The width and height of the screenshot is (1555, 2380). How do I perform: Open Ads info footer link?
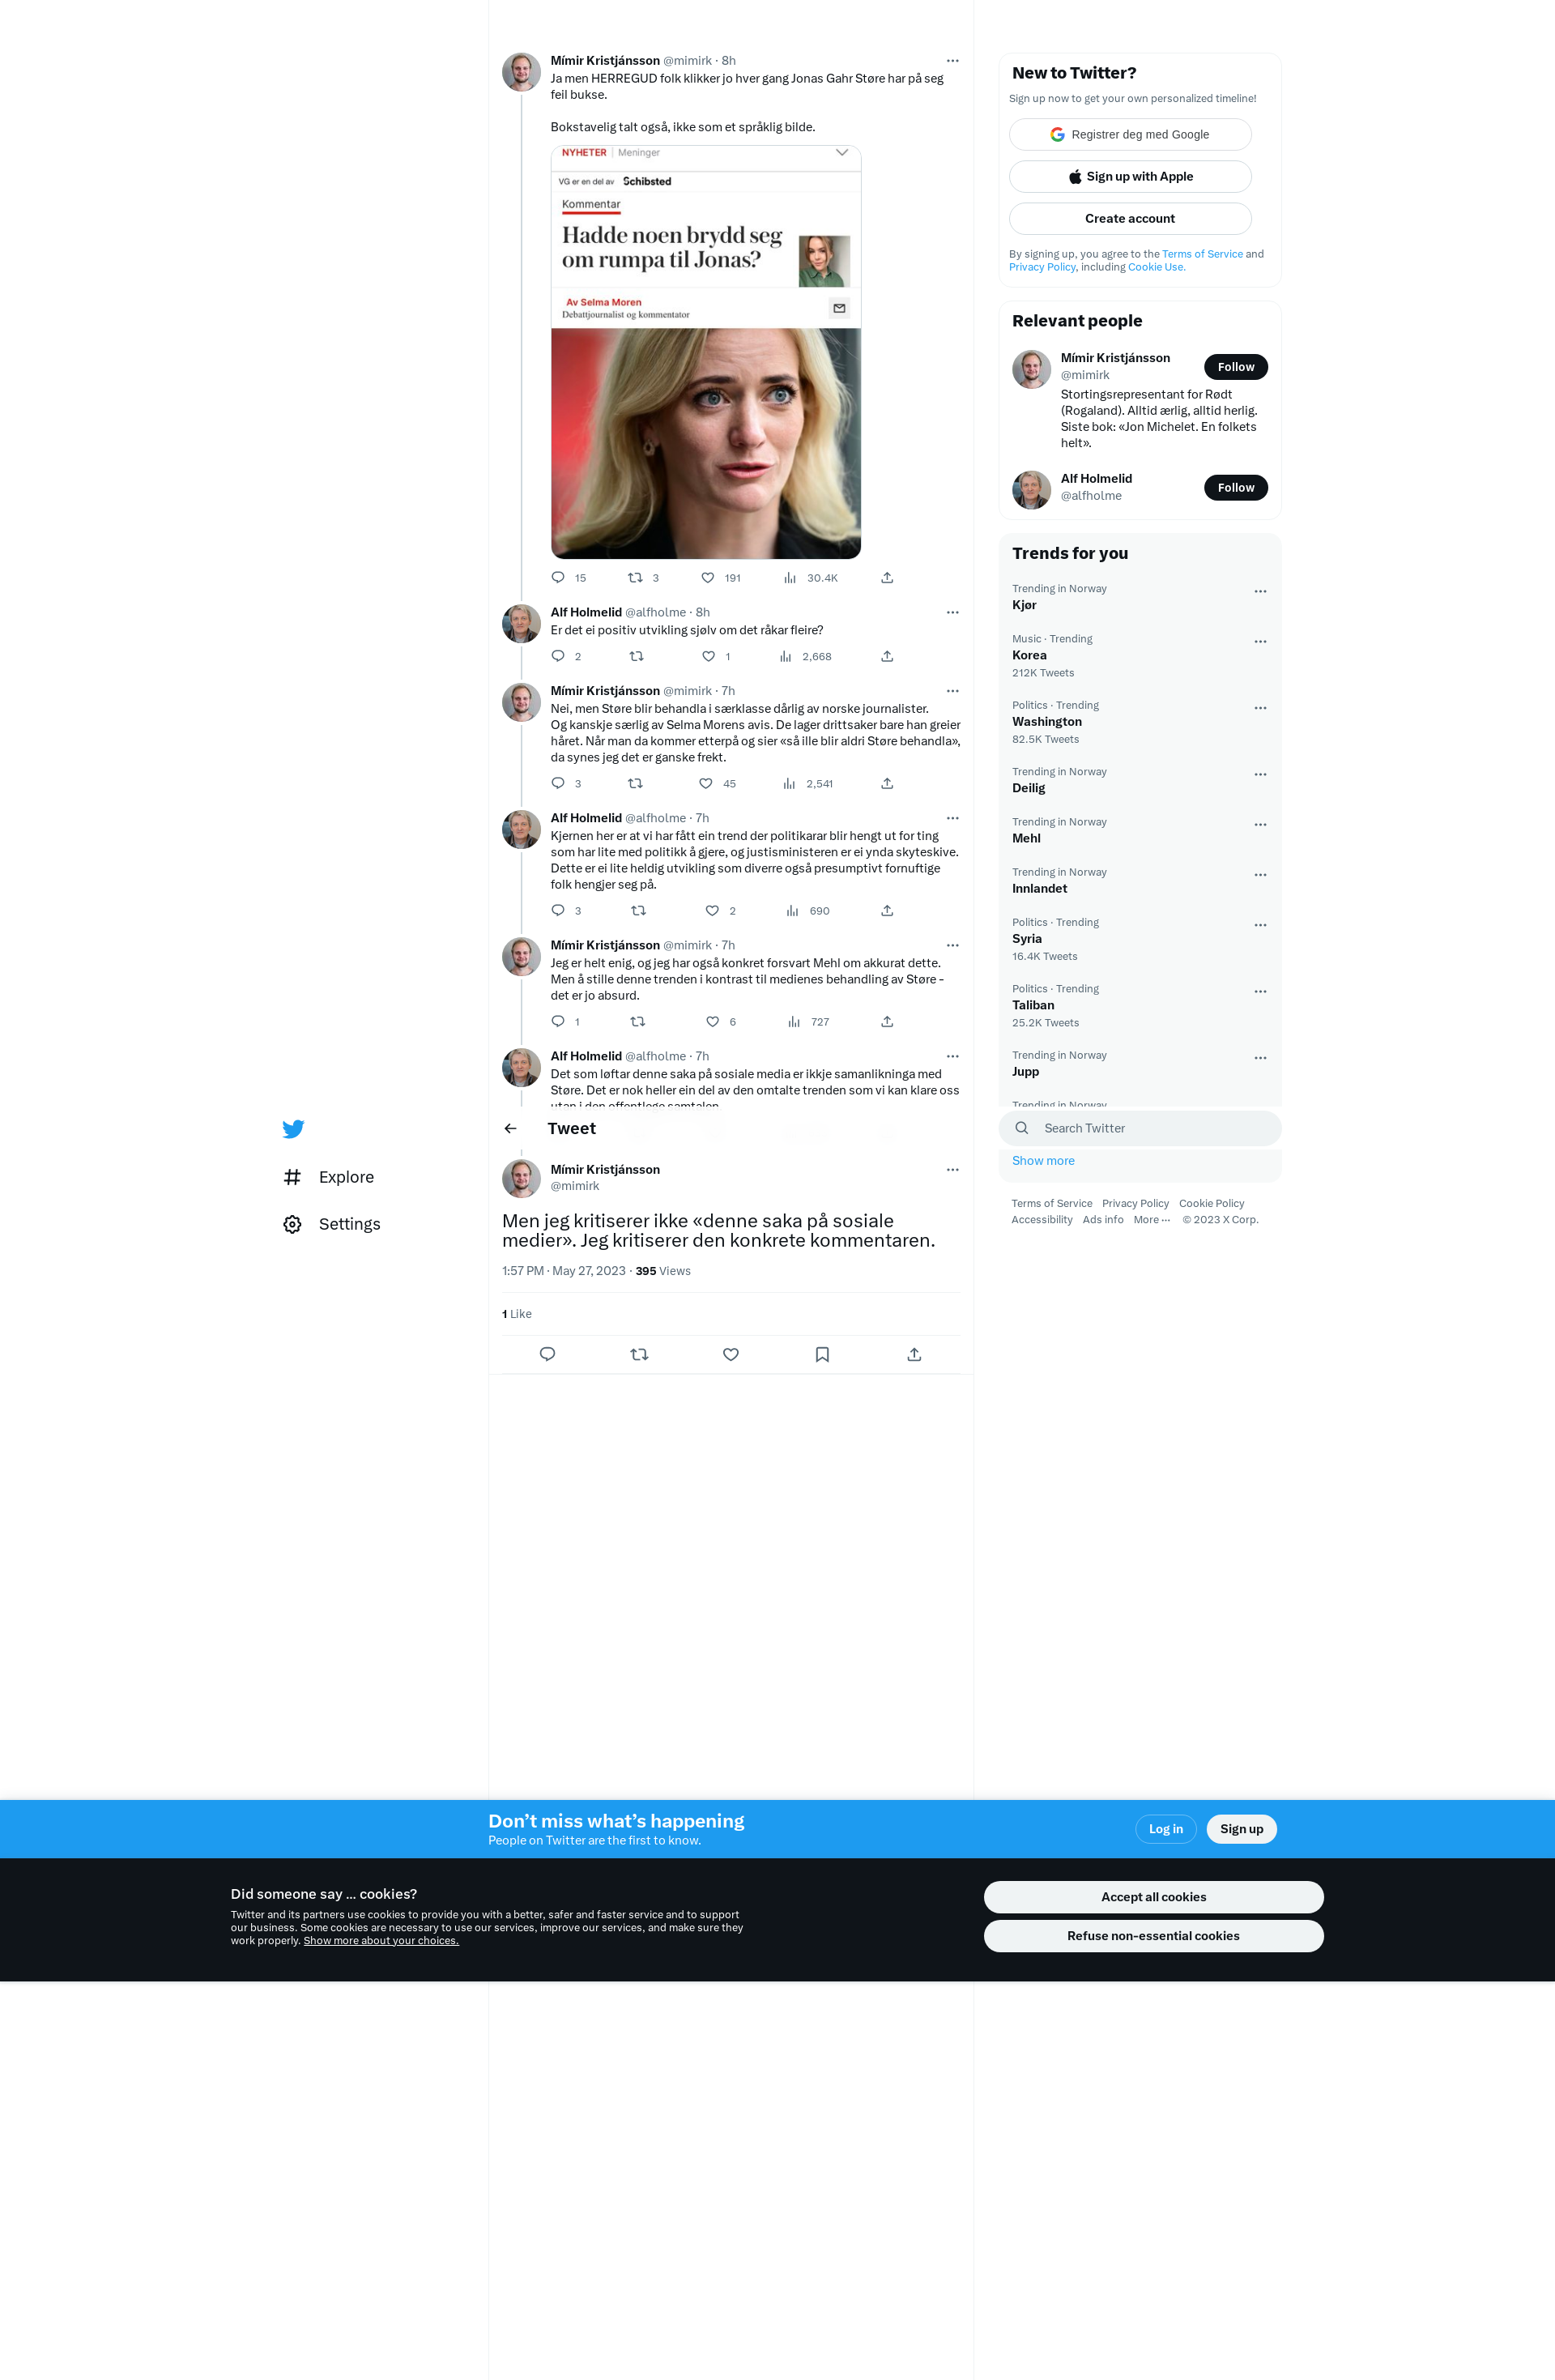coord(1103,1219)
